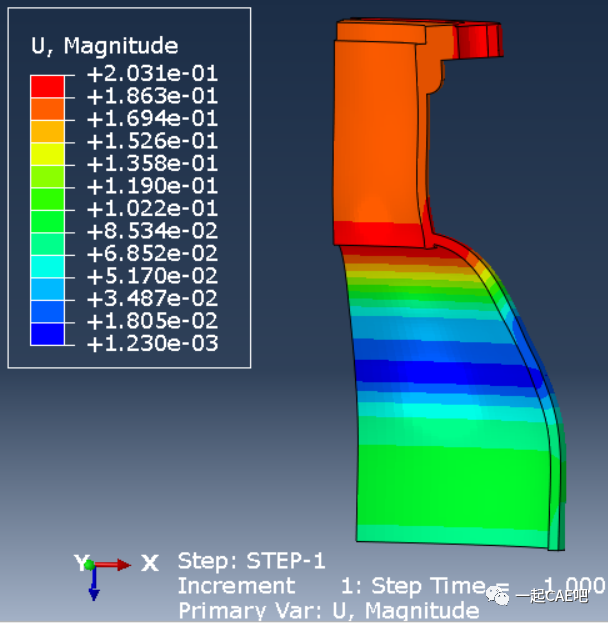Pick the dark blue band on the model
The width and height of the screenshot is (608, 623).
[x=450, y=372]
